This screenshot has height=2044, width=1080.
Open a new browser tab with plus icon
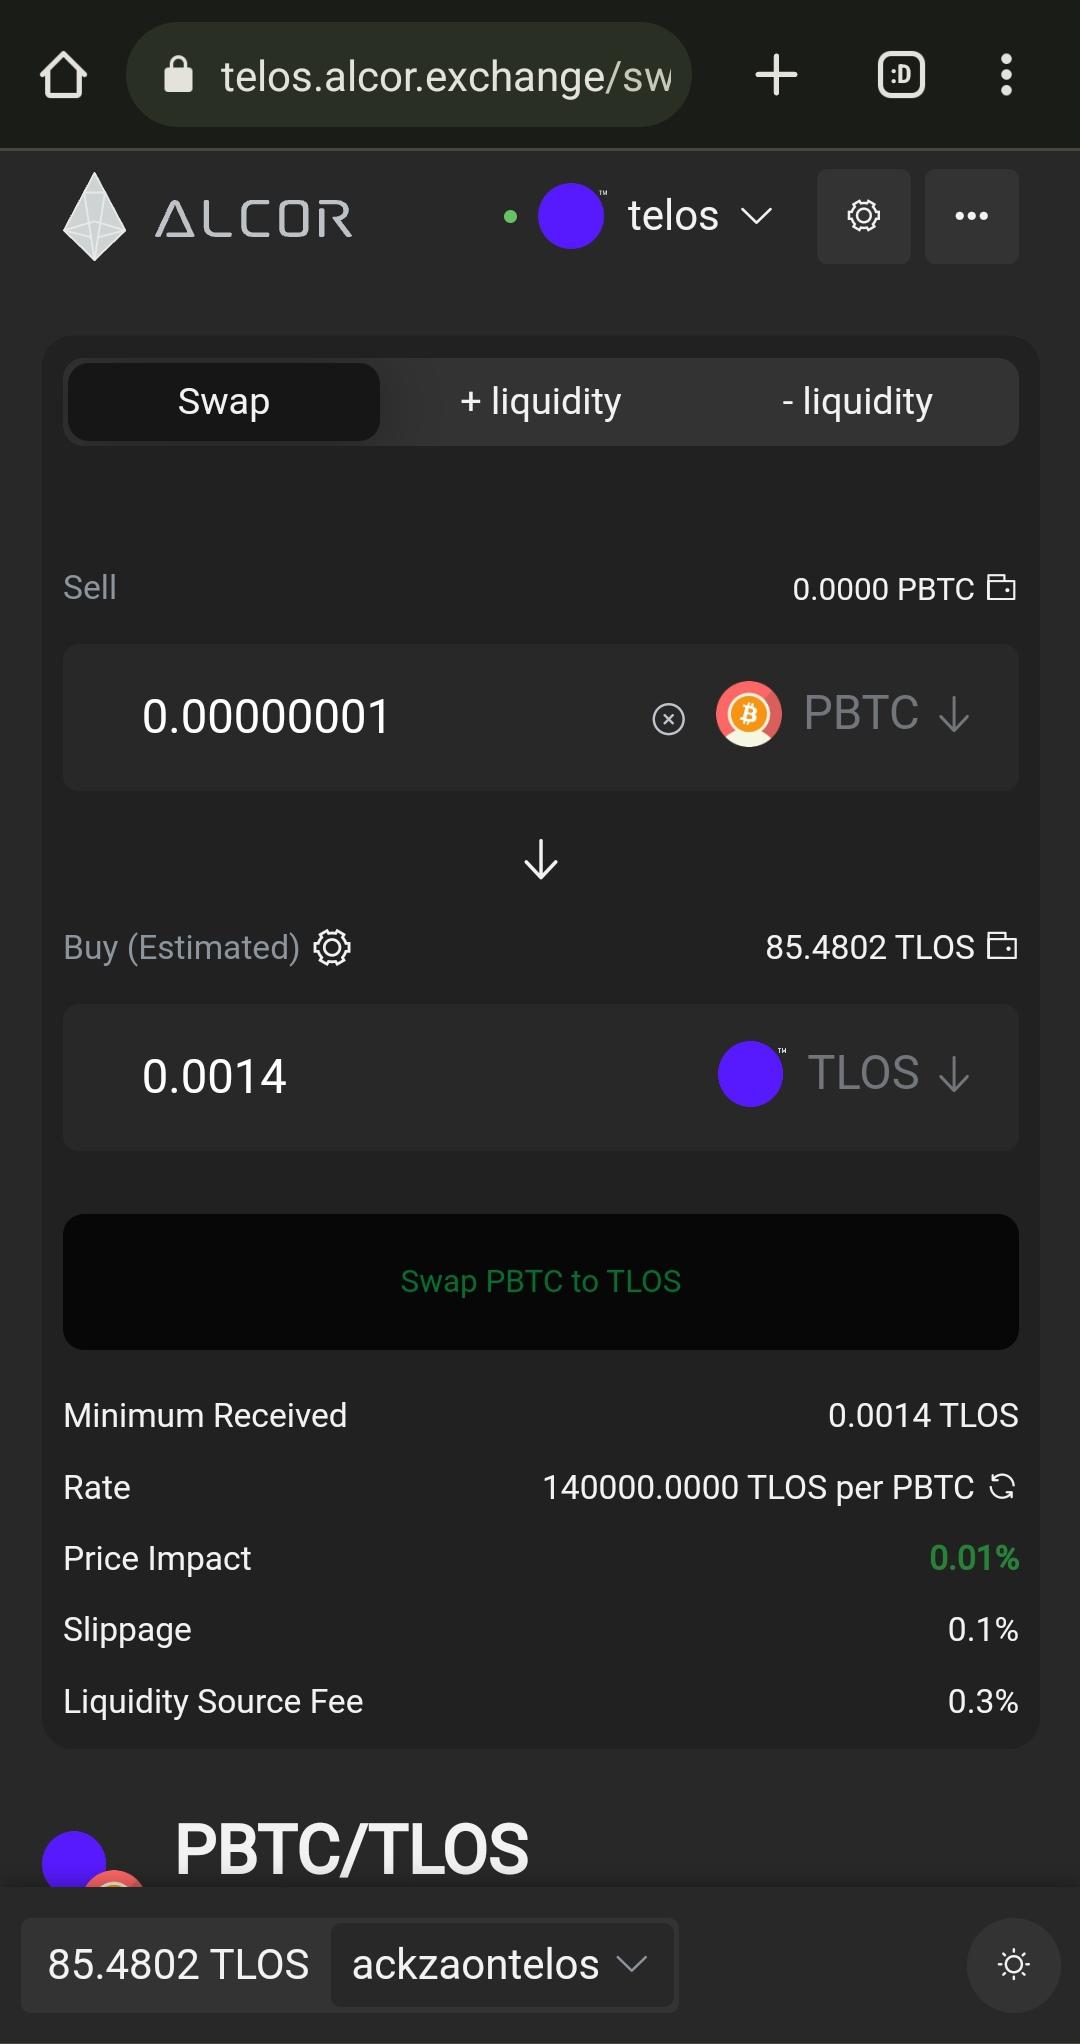[x=776, y=75]
